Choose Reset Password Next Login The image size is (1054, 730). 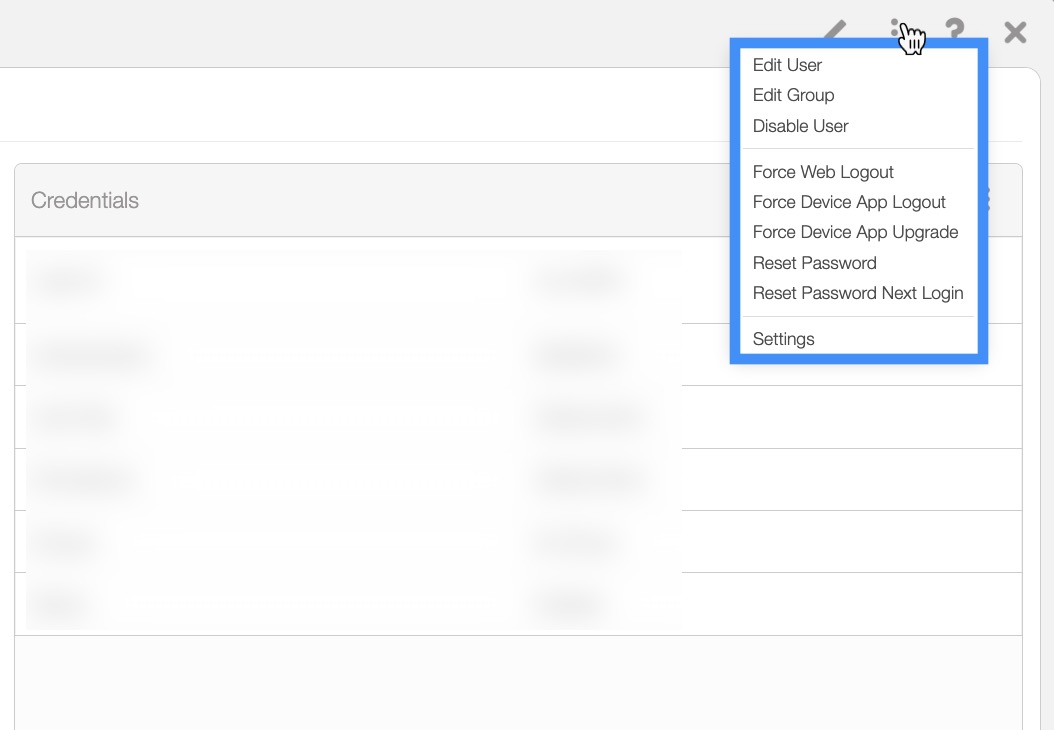pyautogui.click(x=858, y=293)
